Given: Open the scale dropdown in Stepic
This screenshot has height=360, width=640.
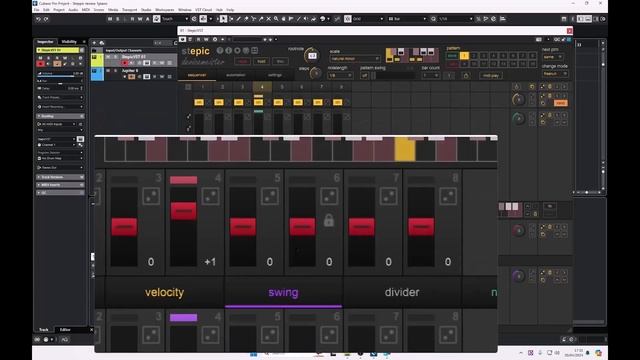Looking at the screenshot, I should click(354, 59).
